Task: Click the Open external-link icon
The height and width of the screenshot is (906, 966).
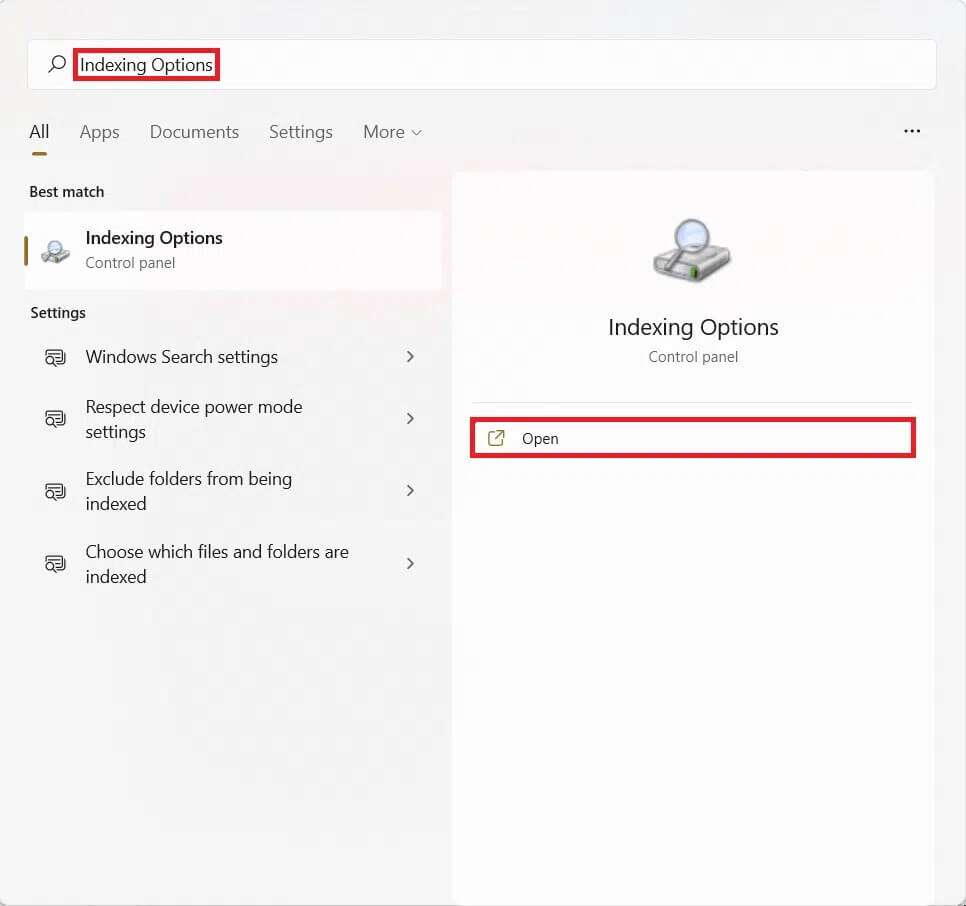Action: [x=496, y=438]
